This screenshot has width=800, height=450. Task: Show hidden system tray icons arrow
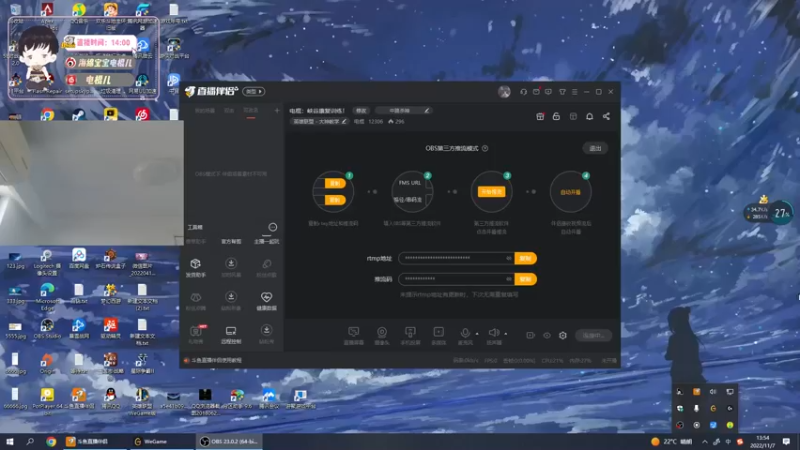pyautogui.click(x=705, y=441)
